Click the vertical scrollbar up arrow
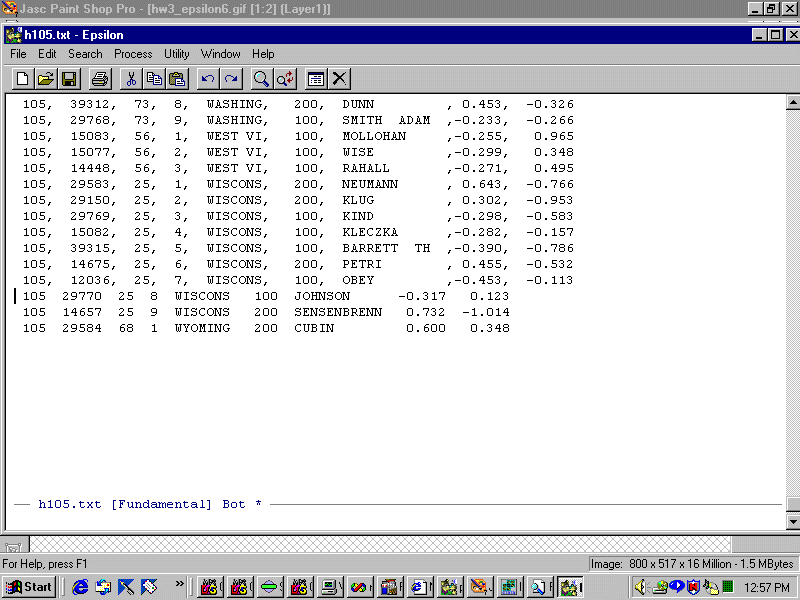 793,102
